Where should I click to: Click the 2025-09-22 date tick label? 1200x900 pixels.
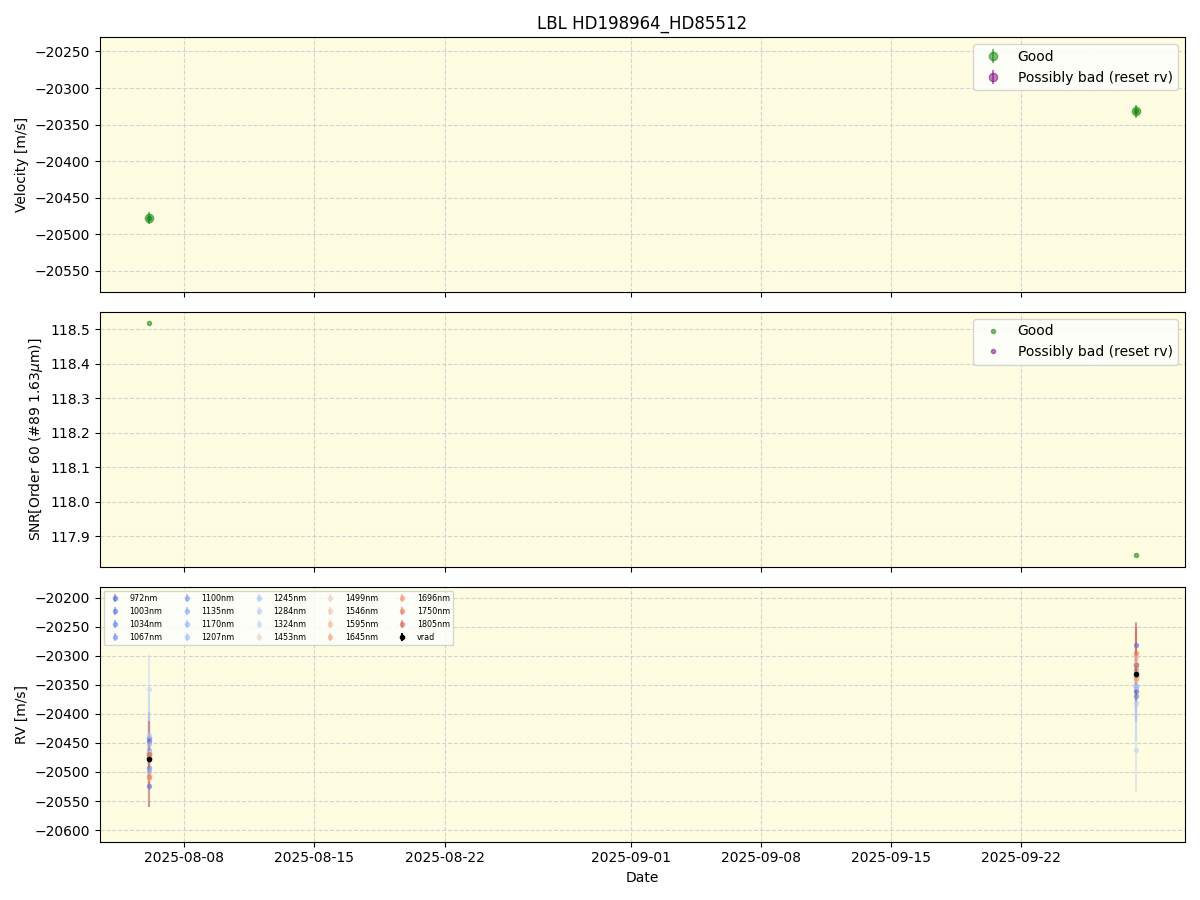(x=1021, y=857)
